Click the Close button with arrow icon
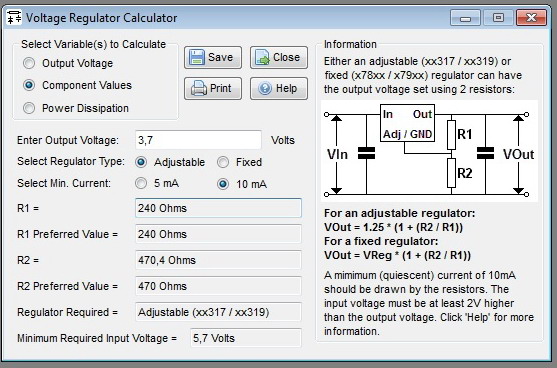This screenshot has width=557, height=368. point(279,57)
